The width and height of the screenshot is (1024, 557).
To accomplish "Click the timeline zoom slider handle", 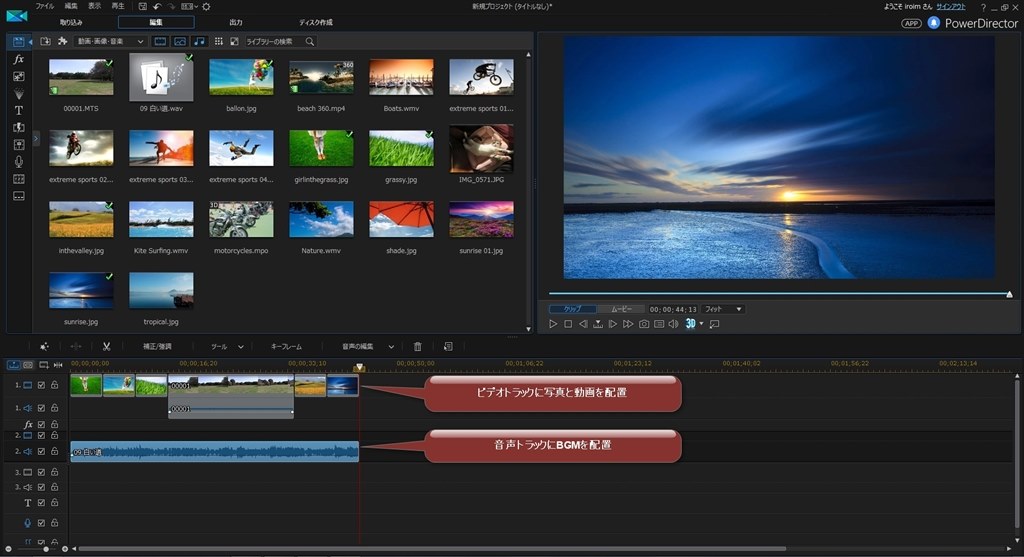I will click(46, 549).
